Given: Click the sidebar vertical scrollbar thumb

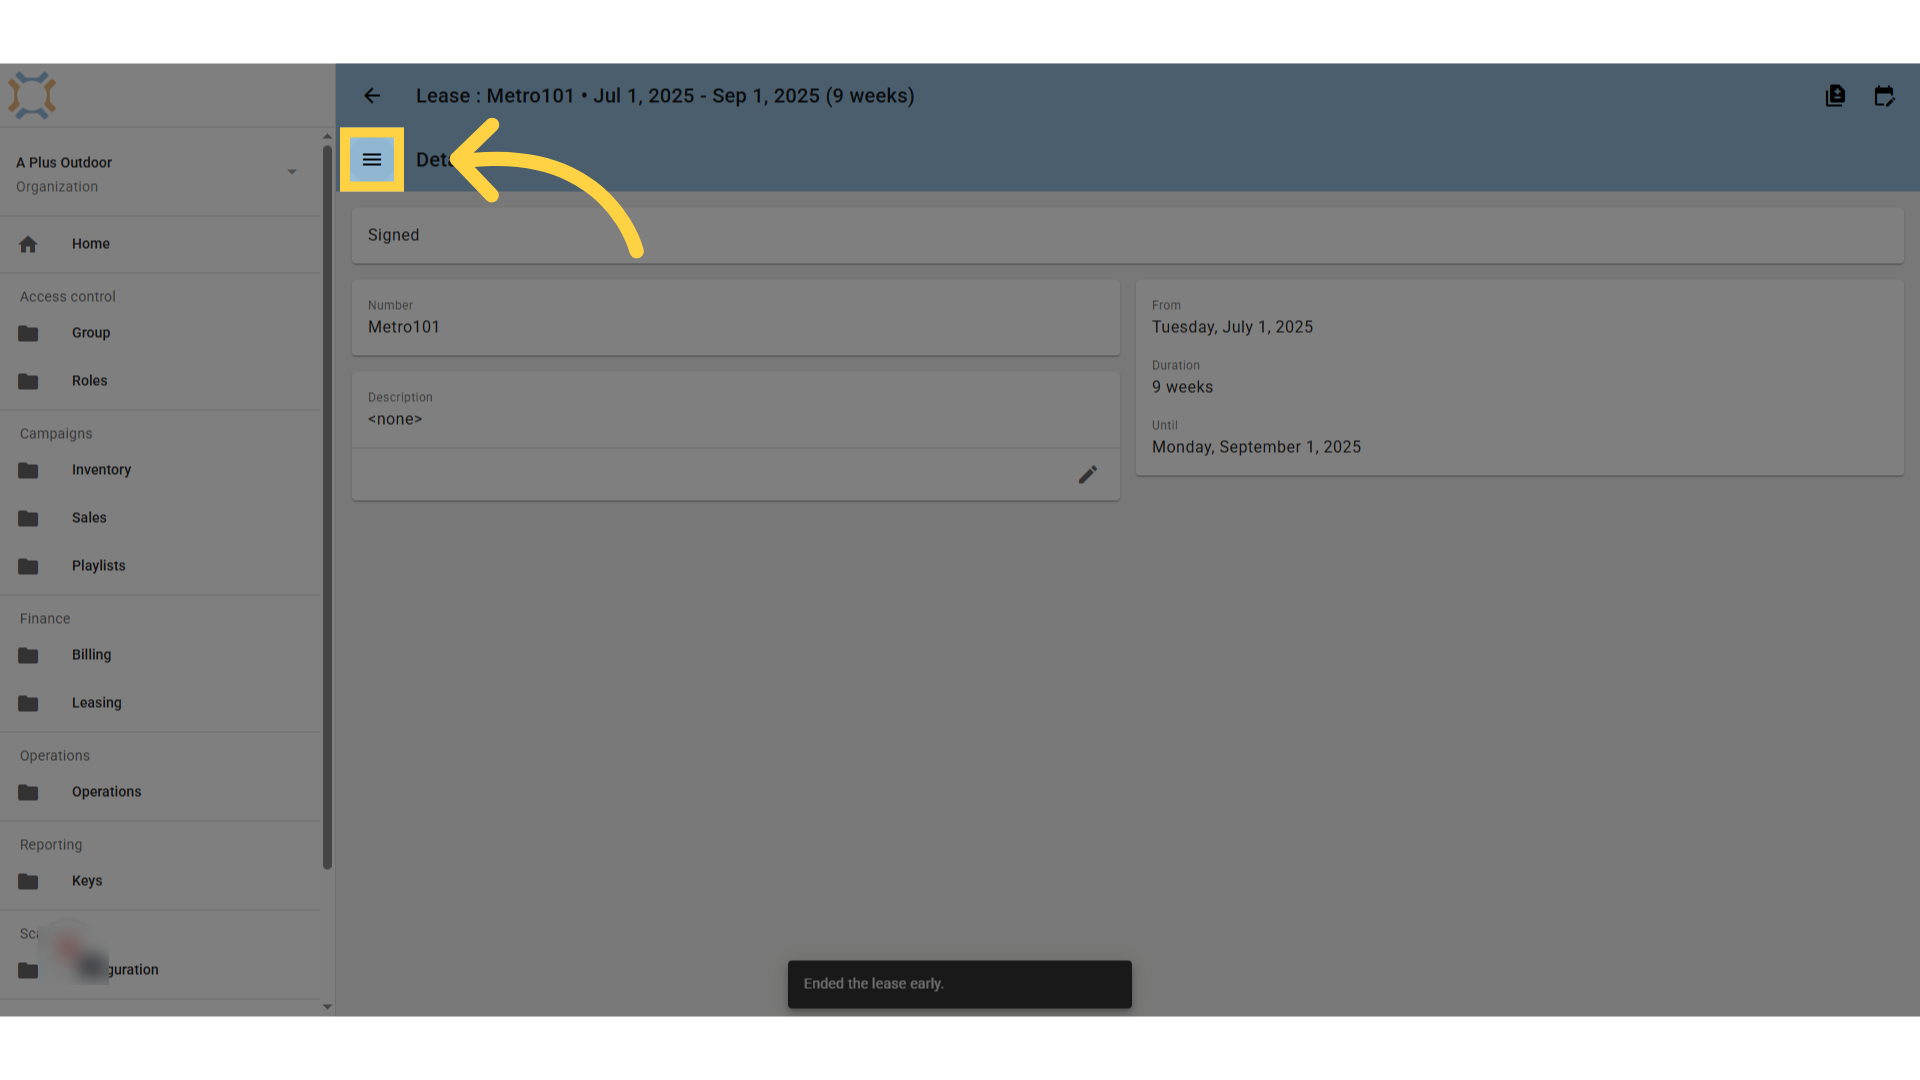Looking at the screenshot, I should 327,508.
